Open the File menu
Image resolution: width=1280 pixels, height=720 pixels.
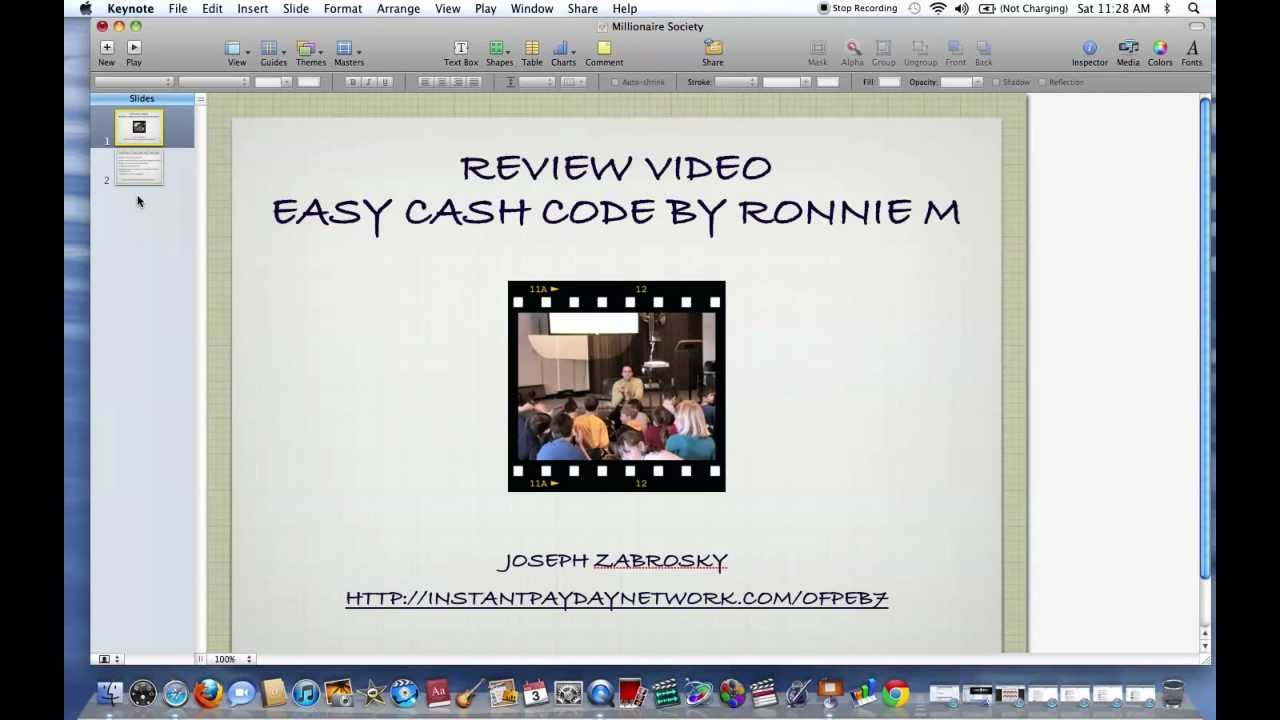(x=177, y=9)
